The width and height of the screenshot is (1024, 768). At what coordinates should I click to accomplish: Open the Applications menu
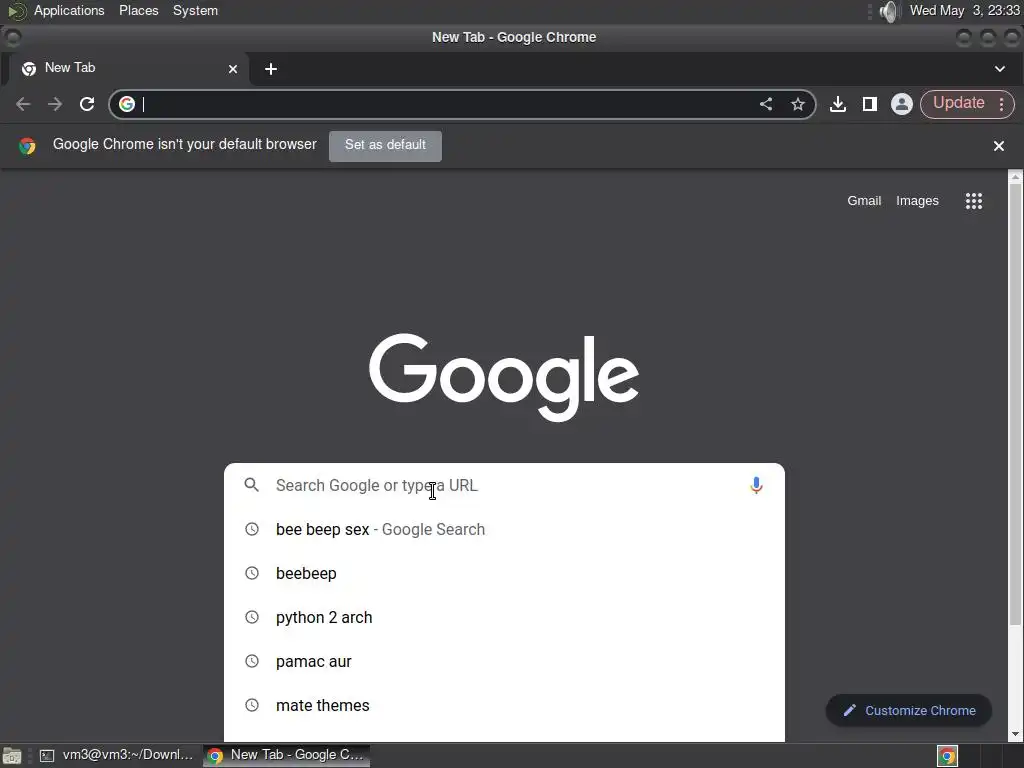pyautogui.click(x=69, y=10)
